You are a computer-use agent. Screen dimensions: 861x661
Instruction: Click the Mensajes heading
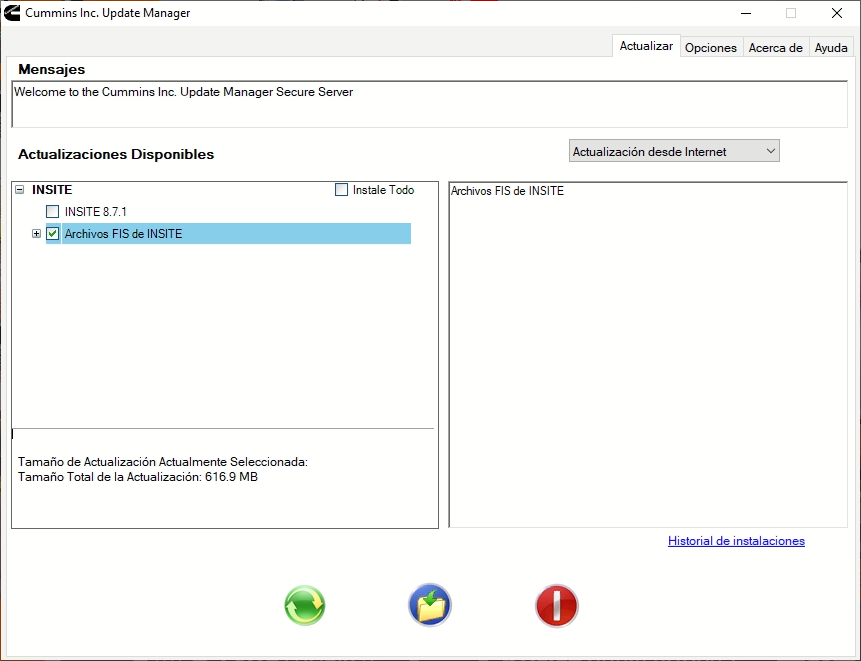point(52,69)
